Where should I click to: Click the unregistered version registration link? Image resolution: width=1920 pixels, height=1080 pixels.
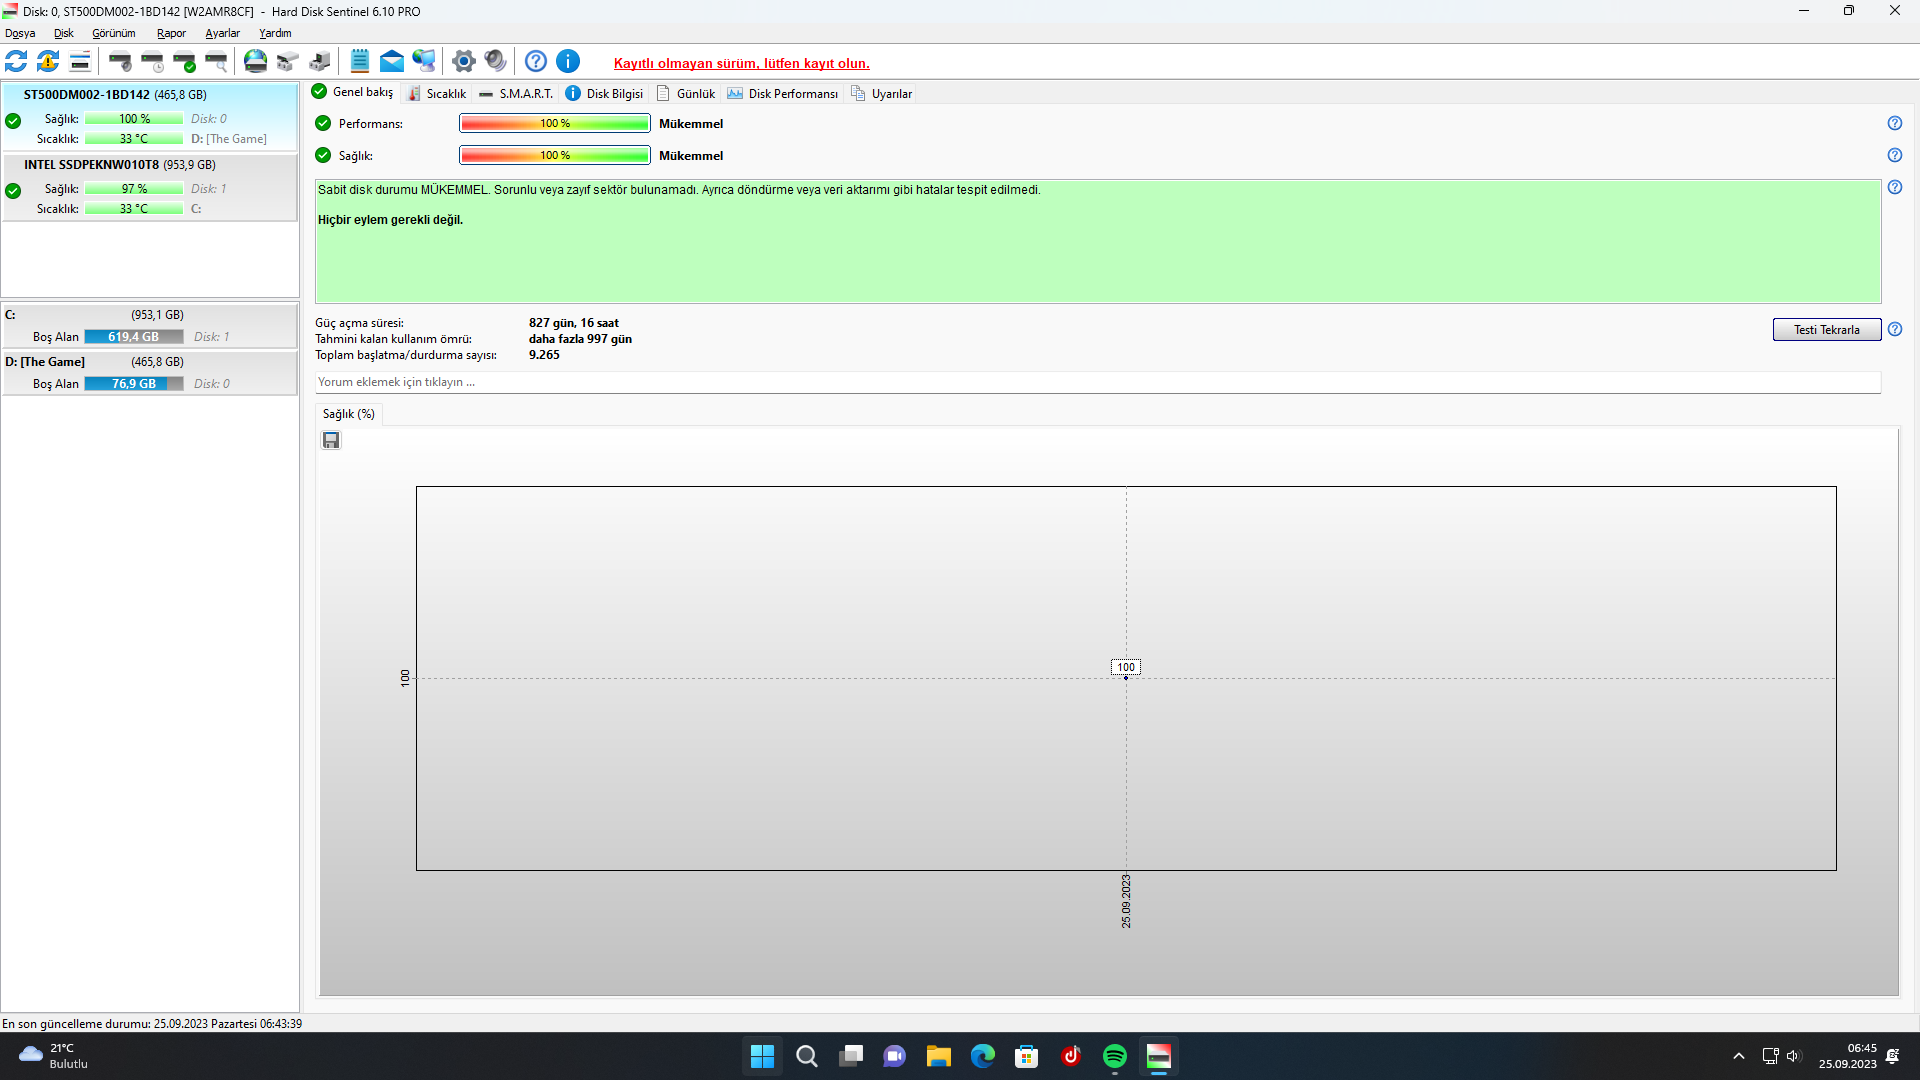pyautogui.click(x=741, y=63)
